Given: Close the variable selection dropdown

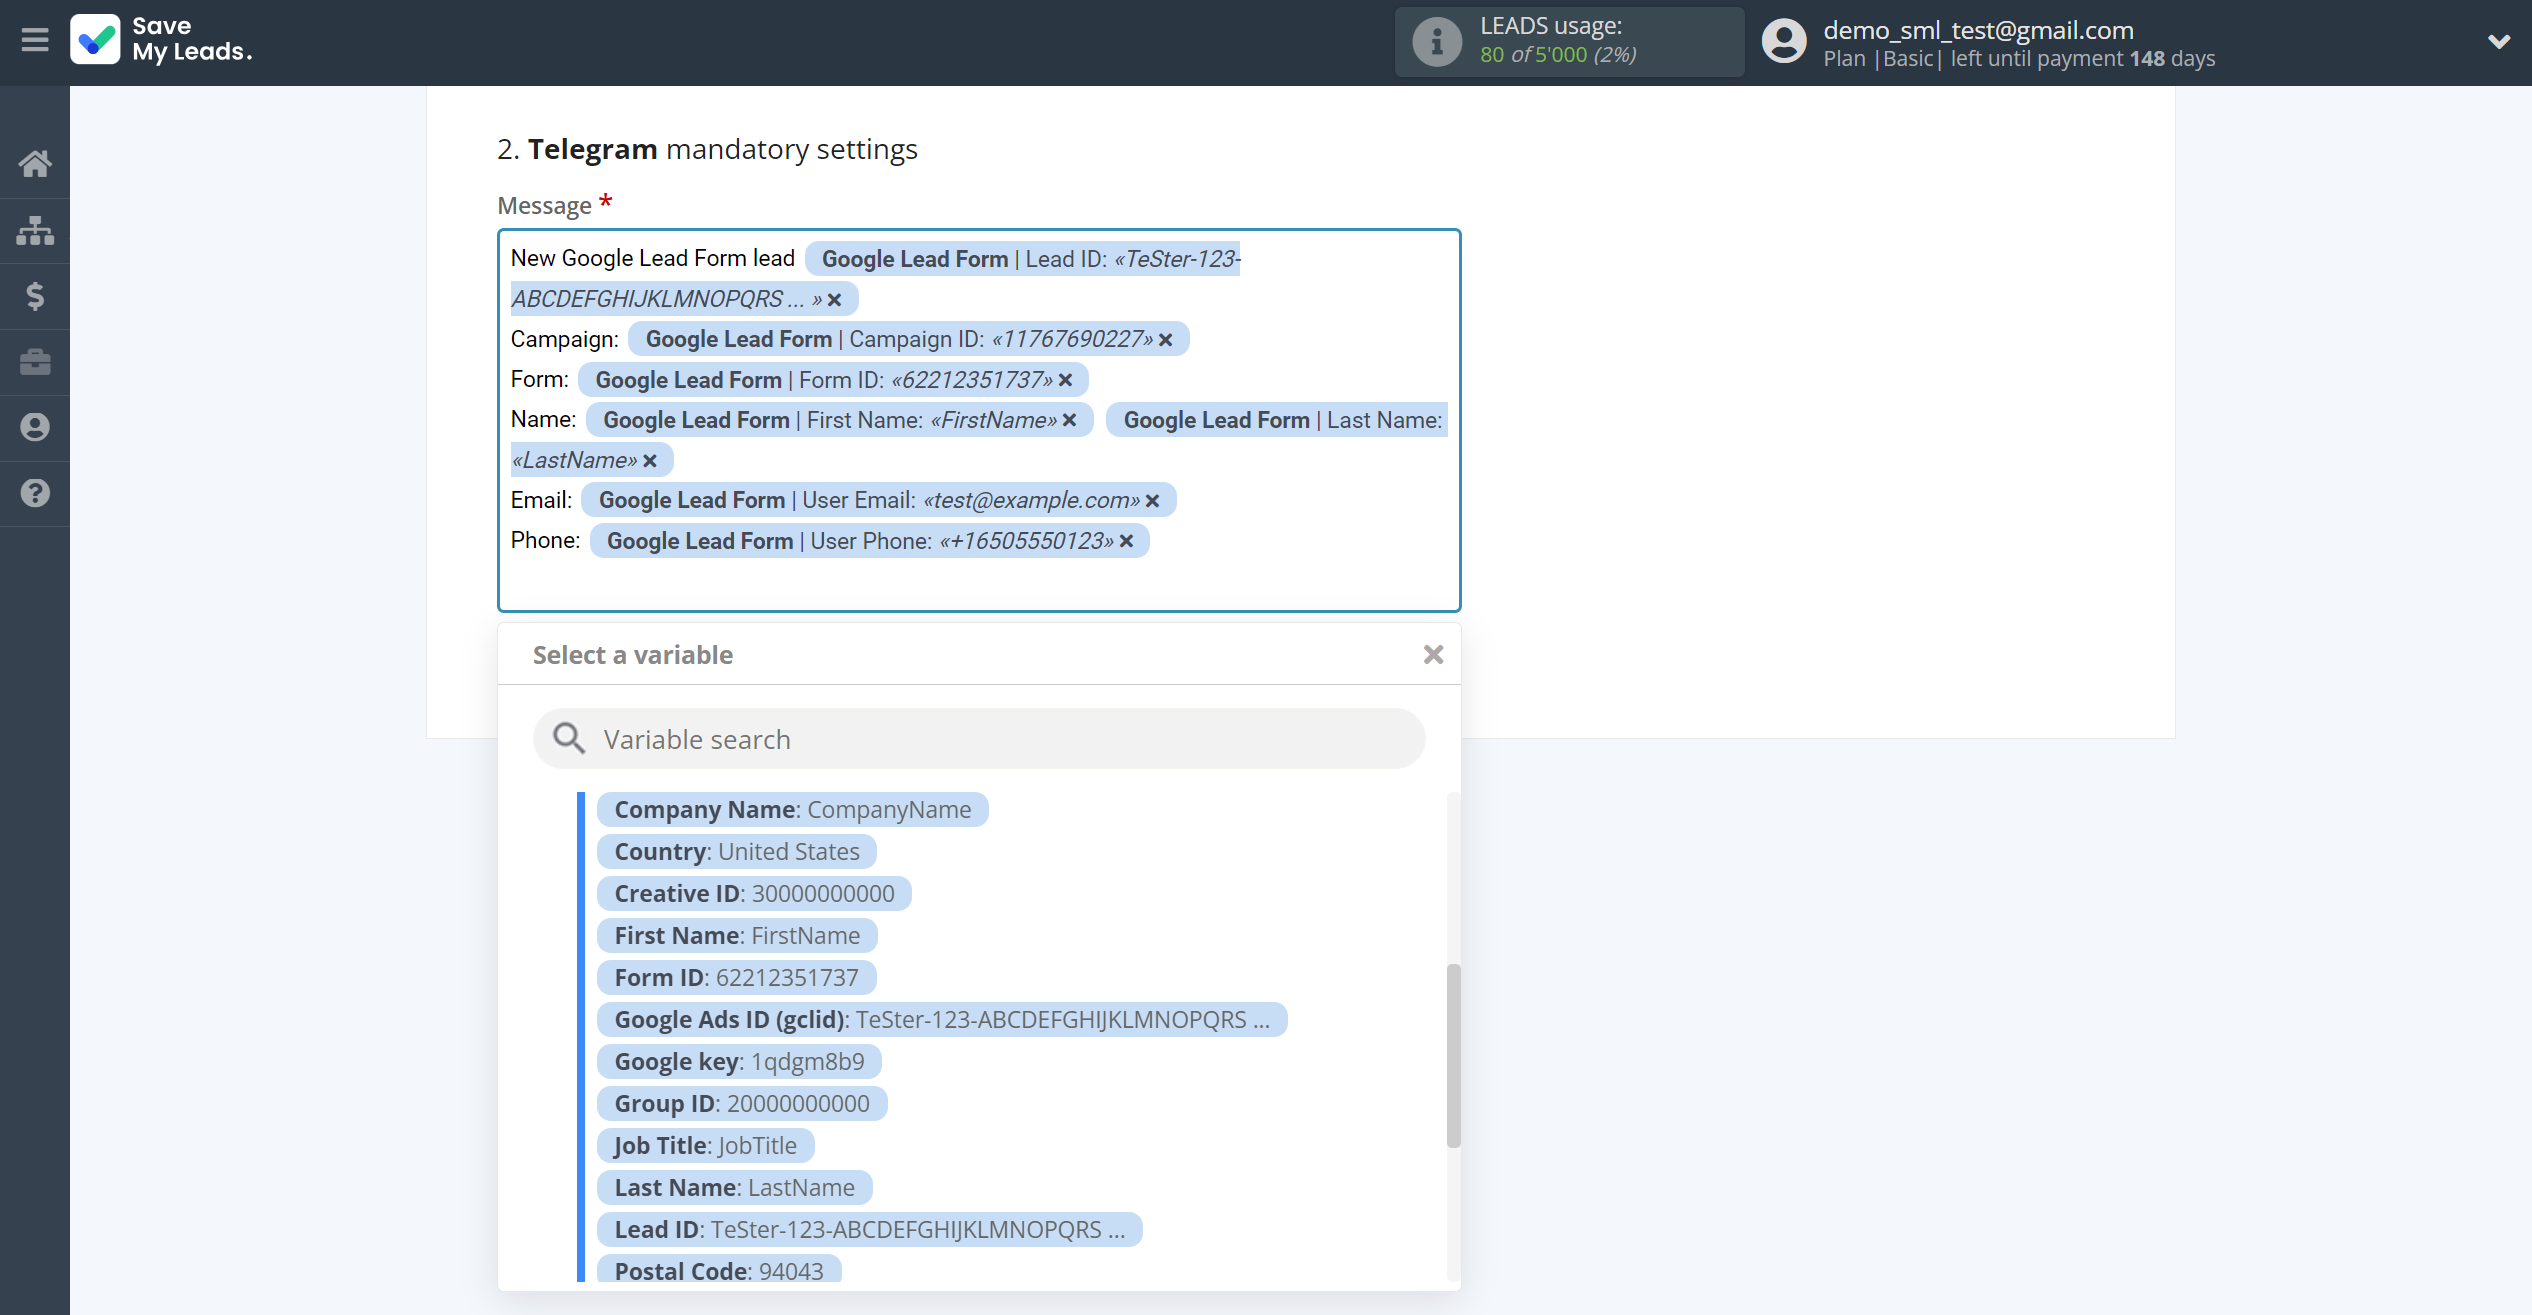Looking at the screenshot, I should (1432, 653).
